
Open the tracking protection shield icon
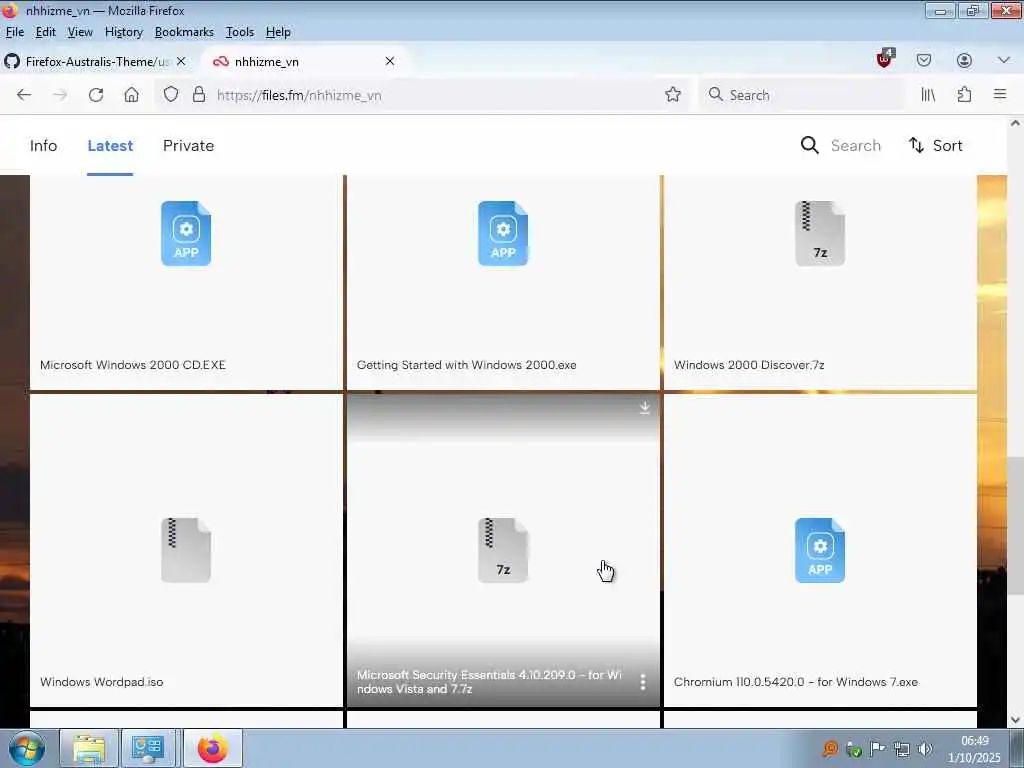pos(170,95)
